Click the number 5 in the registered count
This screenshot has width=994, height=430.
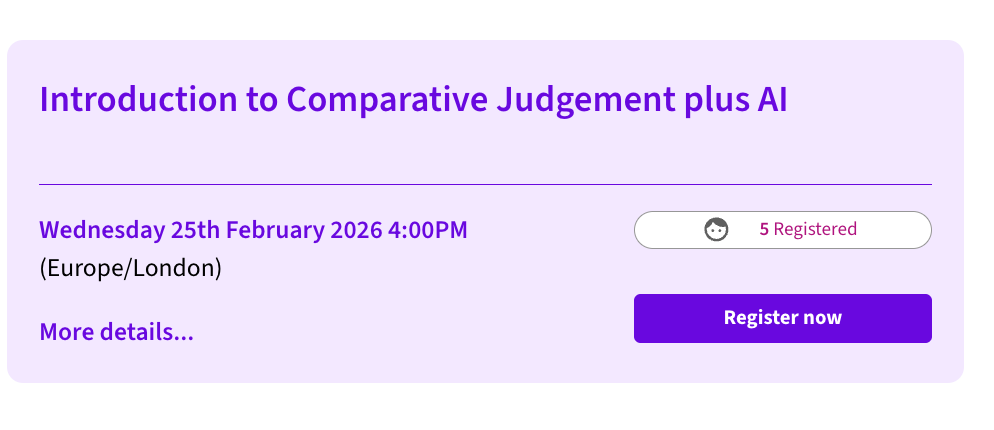pyautogui.click(x=764, y=230)
